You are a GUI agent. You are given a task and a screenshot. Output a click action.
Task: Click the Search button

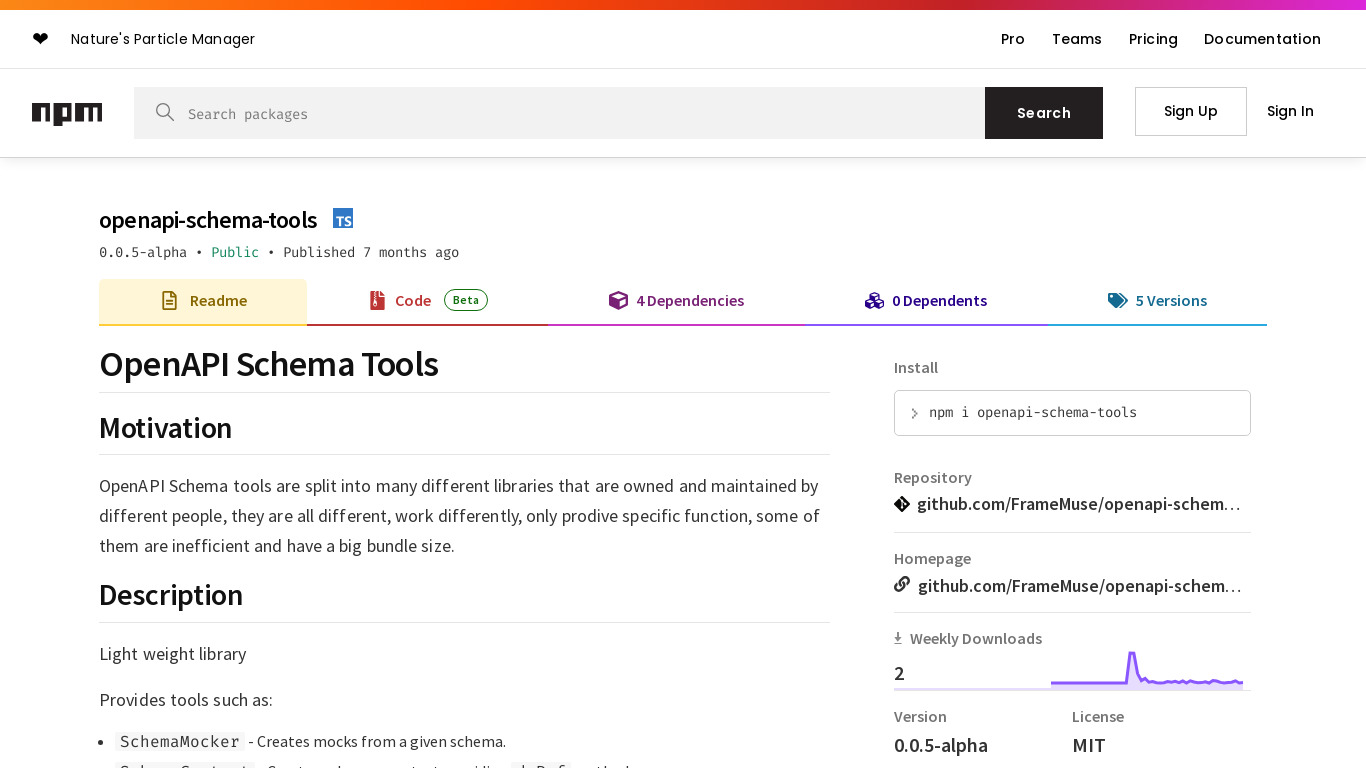(x=1044, y=113)
